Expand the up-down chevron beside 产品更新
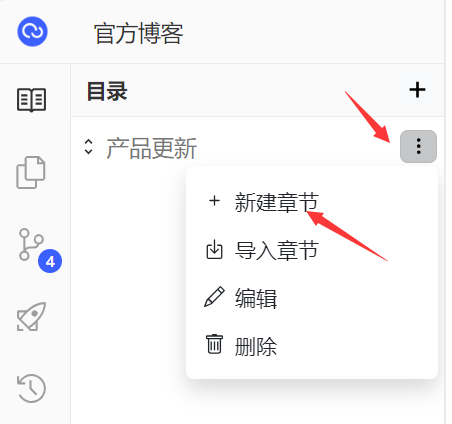Viewport: 452px width, 424px height. (88, 147)
